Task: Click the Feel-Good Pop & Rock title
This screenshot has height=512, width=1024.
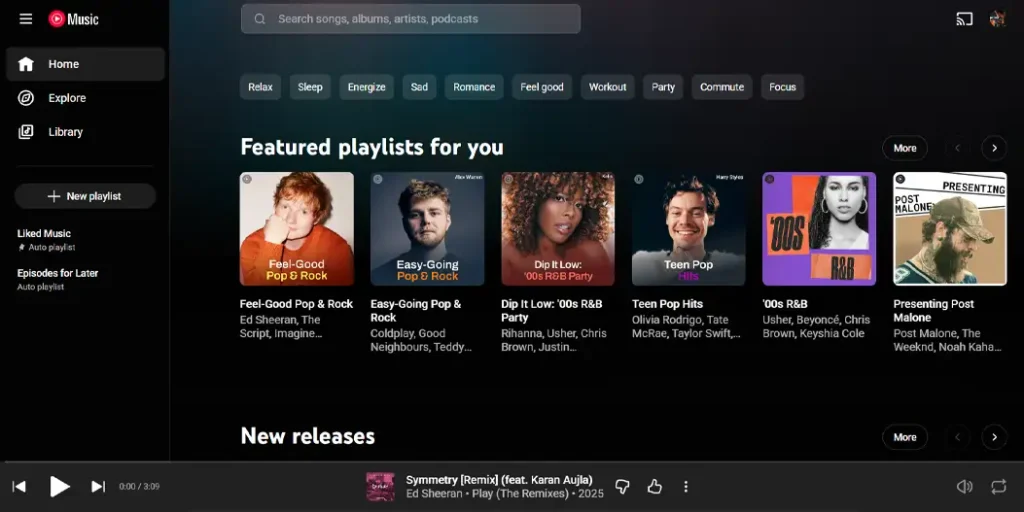Action: [x=296, y=304]
